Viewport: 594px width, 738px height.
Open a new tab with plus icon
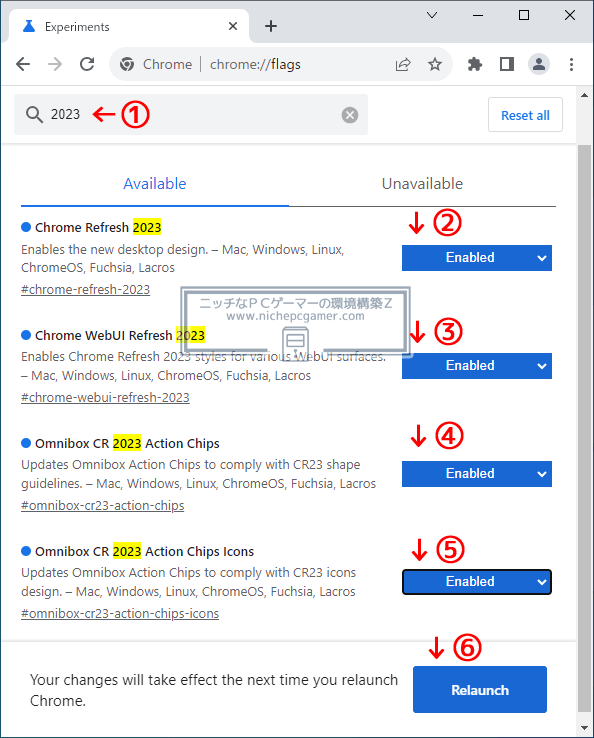tap(271, 26)
